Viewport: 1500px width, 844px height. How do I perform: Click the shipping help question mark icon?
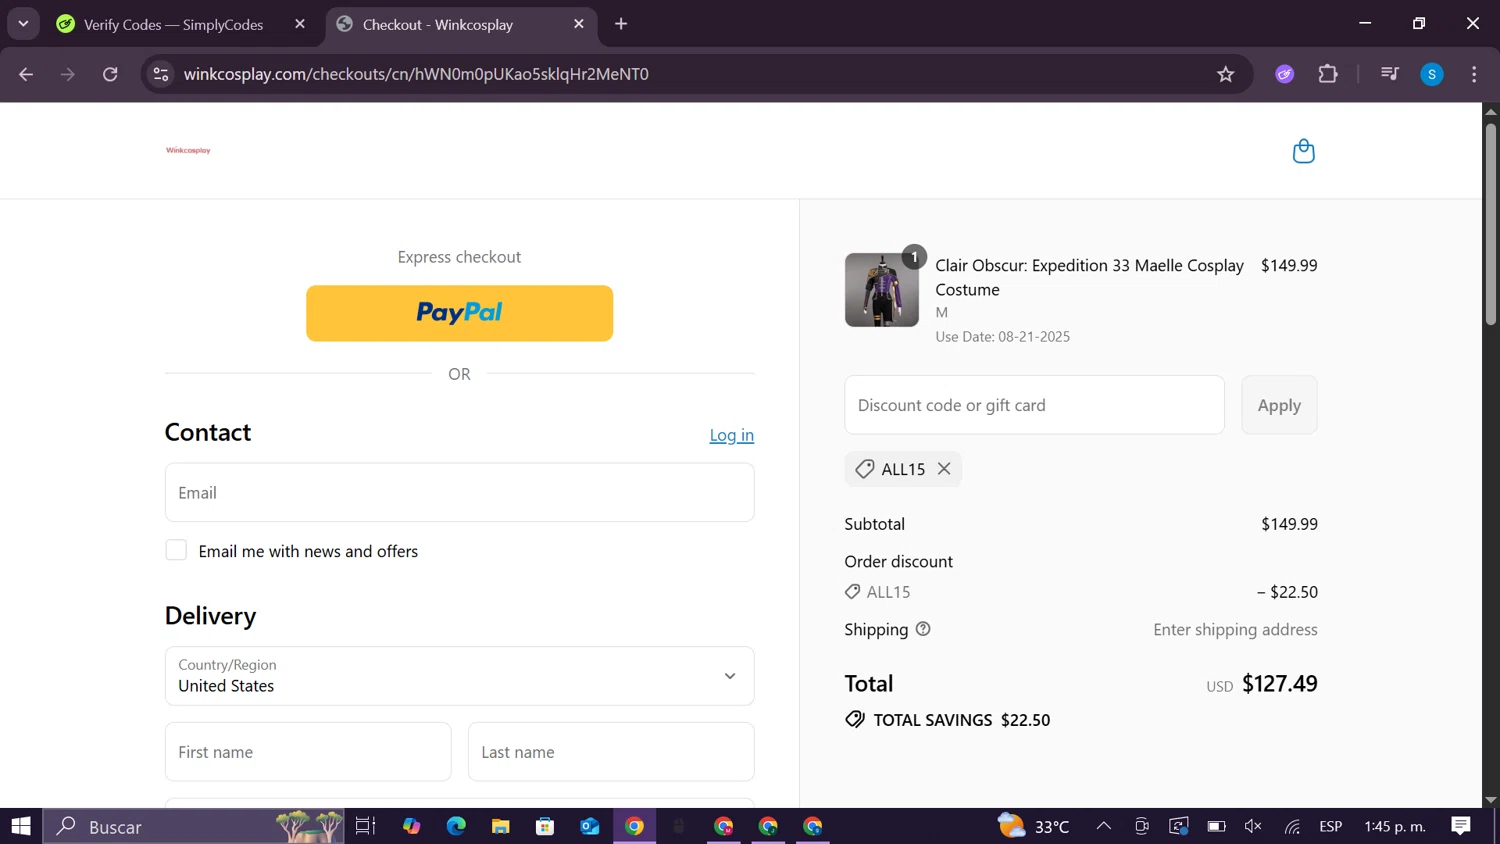click(923, 629)
